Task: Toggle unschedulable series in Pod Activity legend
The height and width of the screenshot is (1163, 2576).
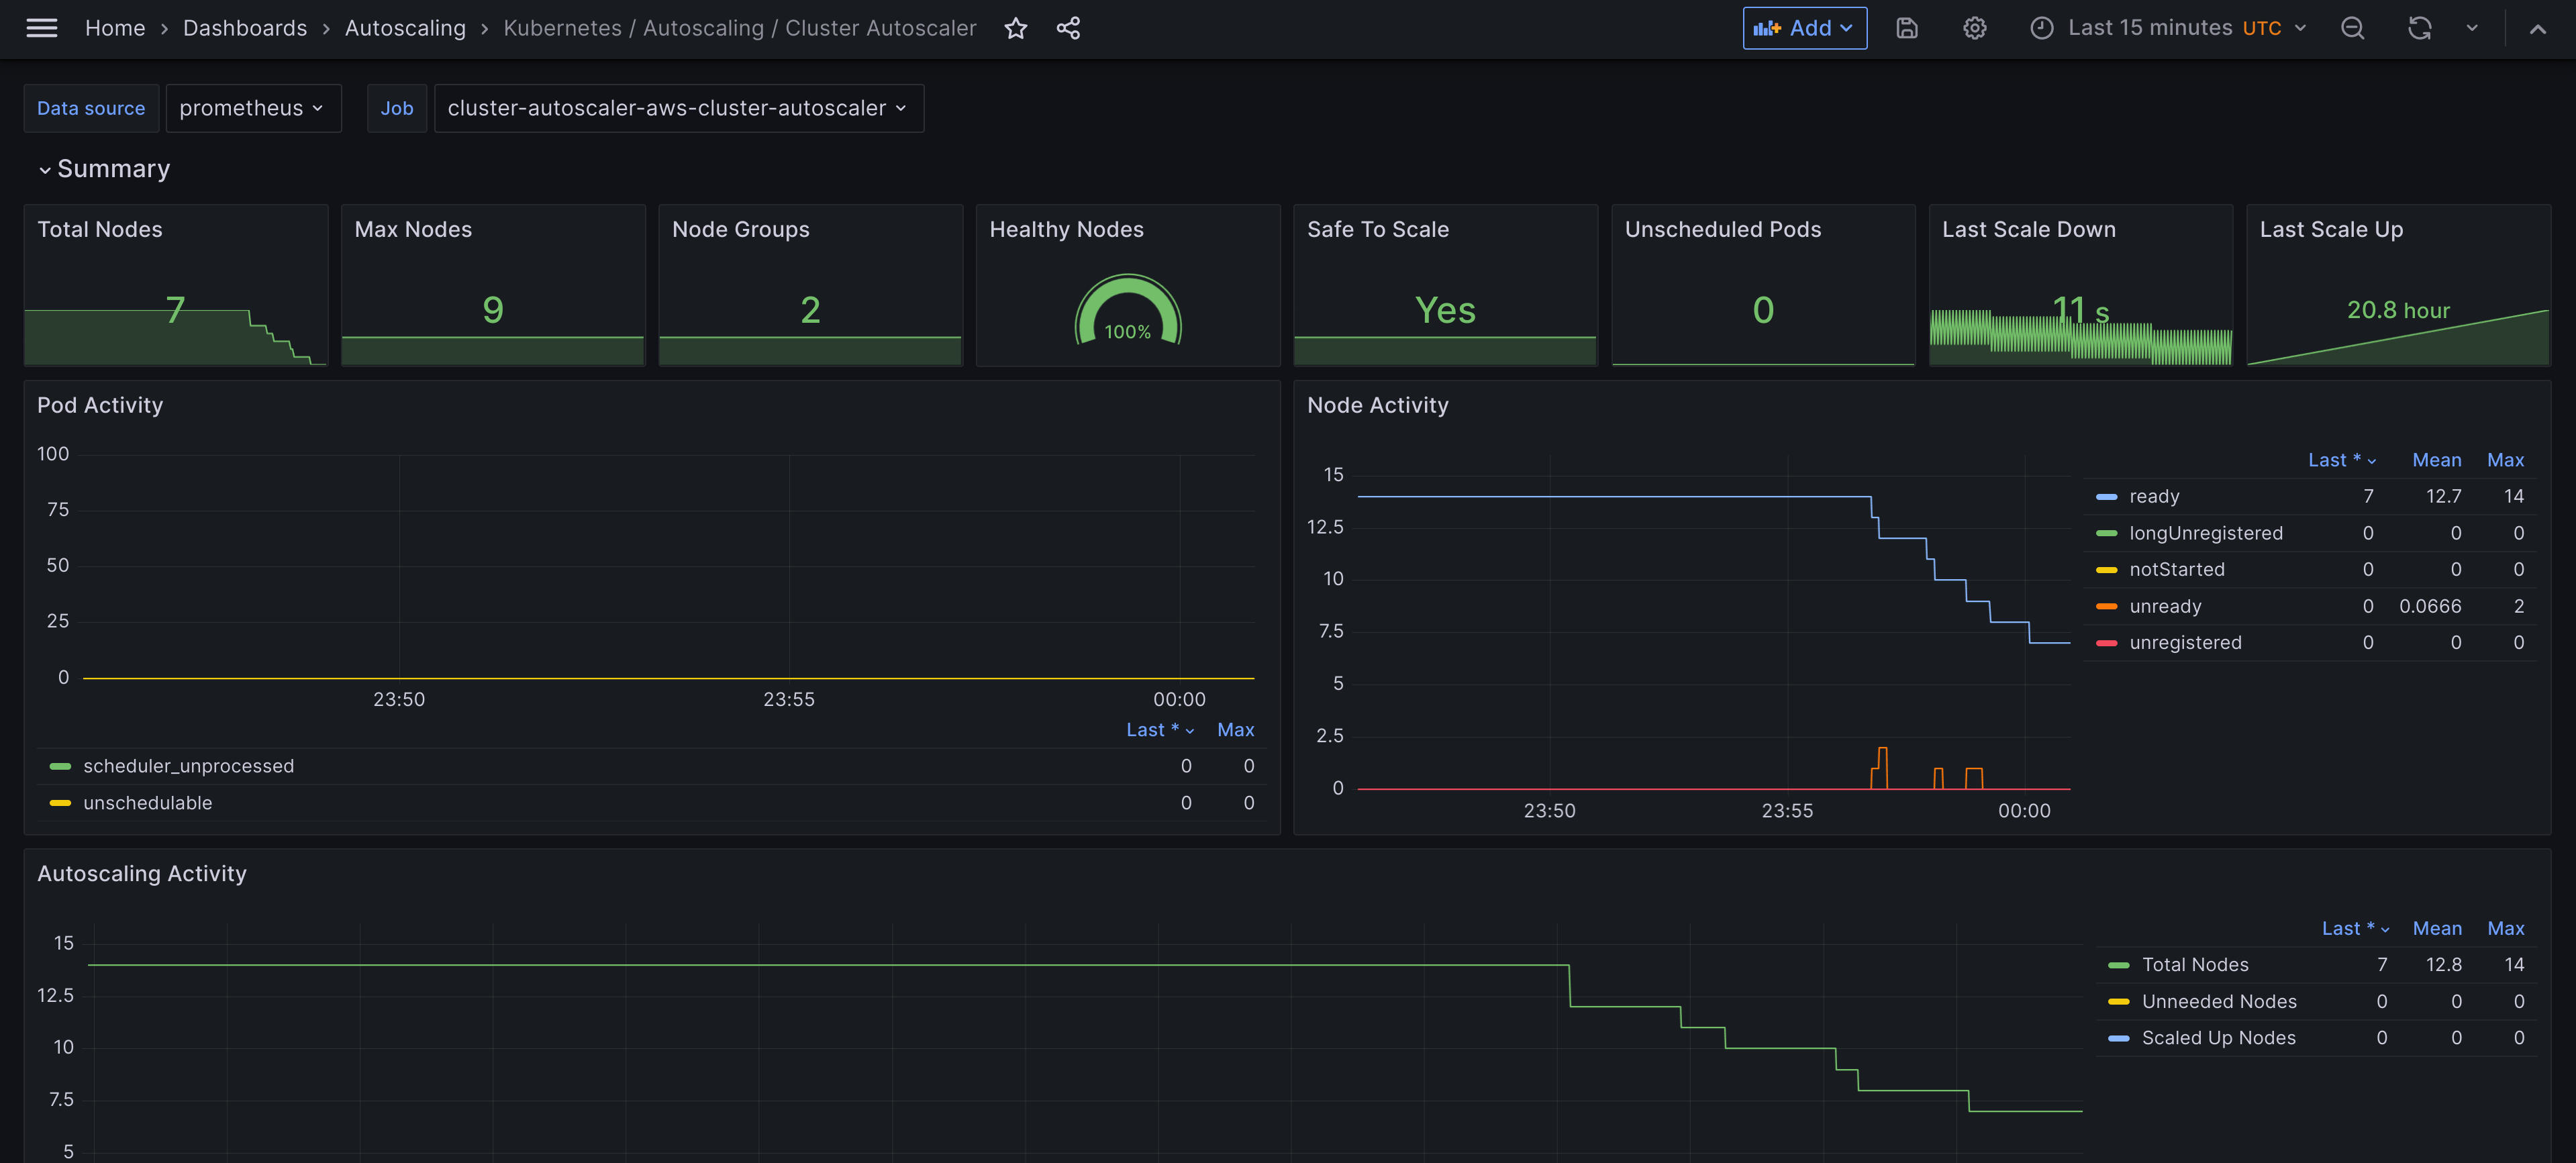Action: (147, 803)
